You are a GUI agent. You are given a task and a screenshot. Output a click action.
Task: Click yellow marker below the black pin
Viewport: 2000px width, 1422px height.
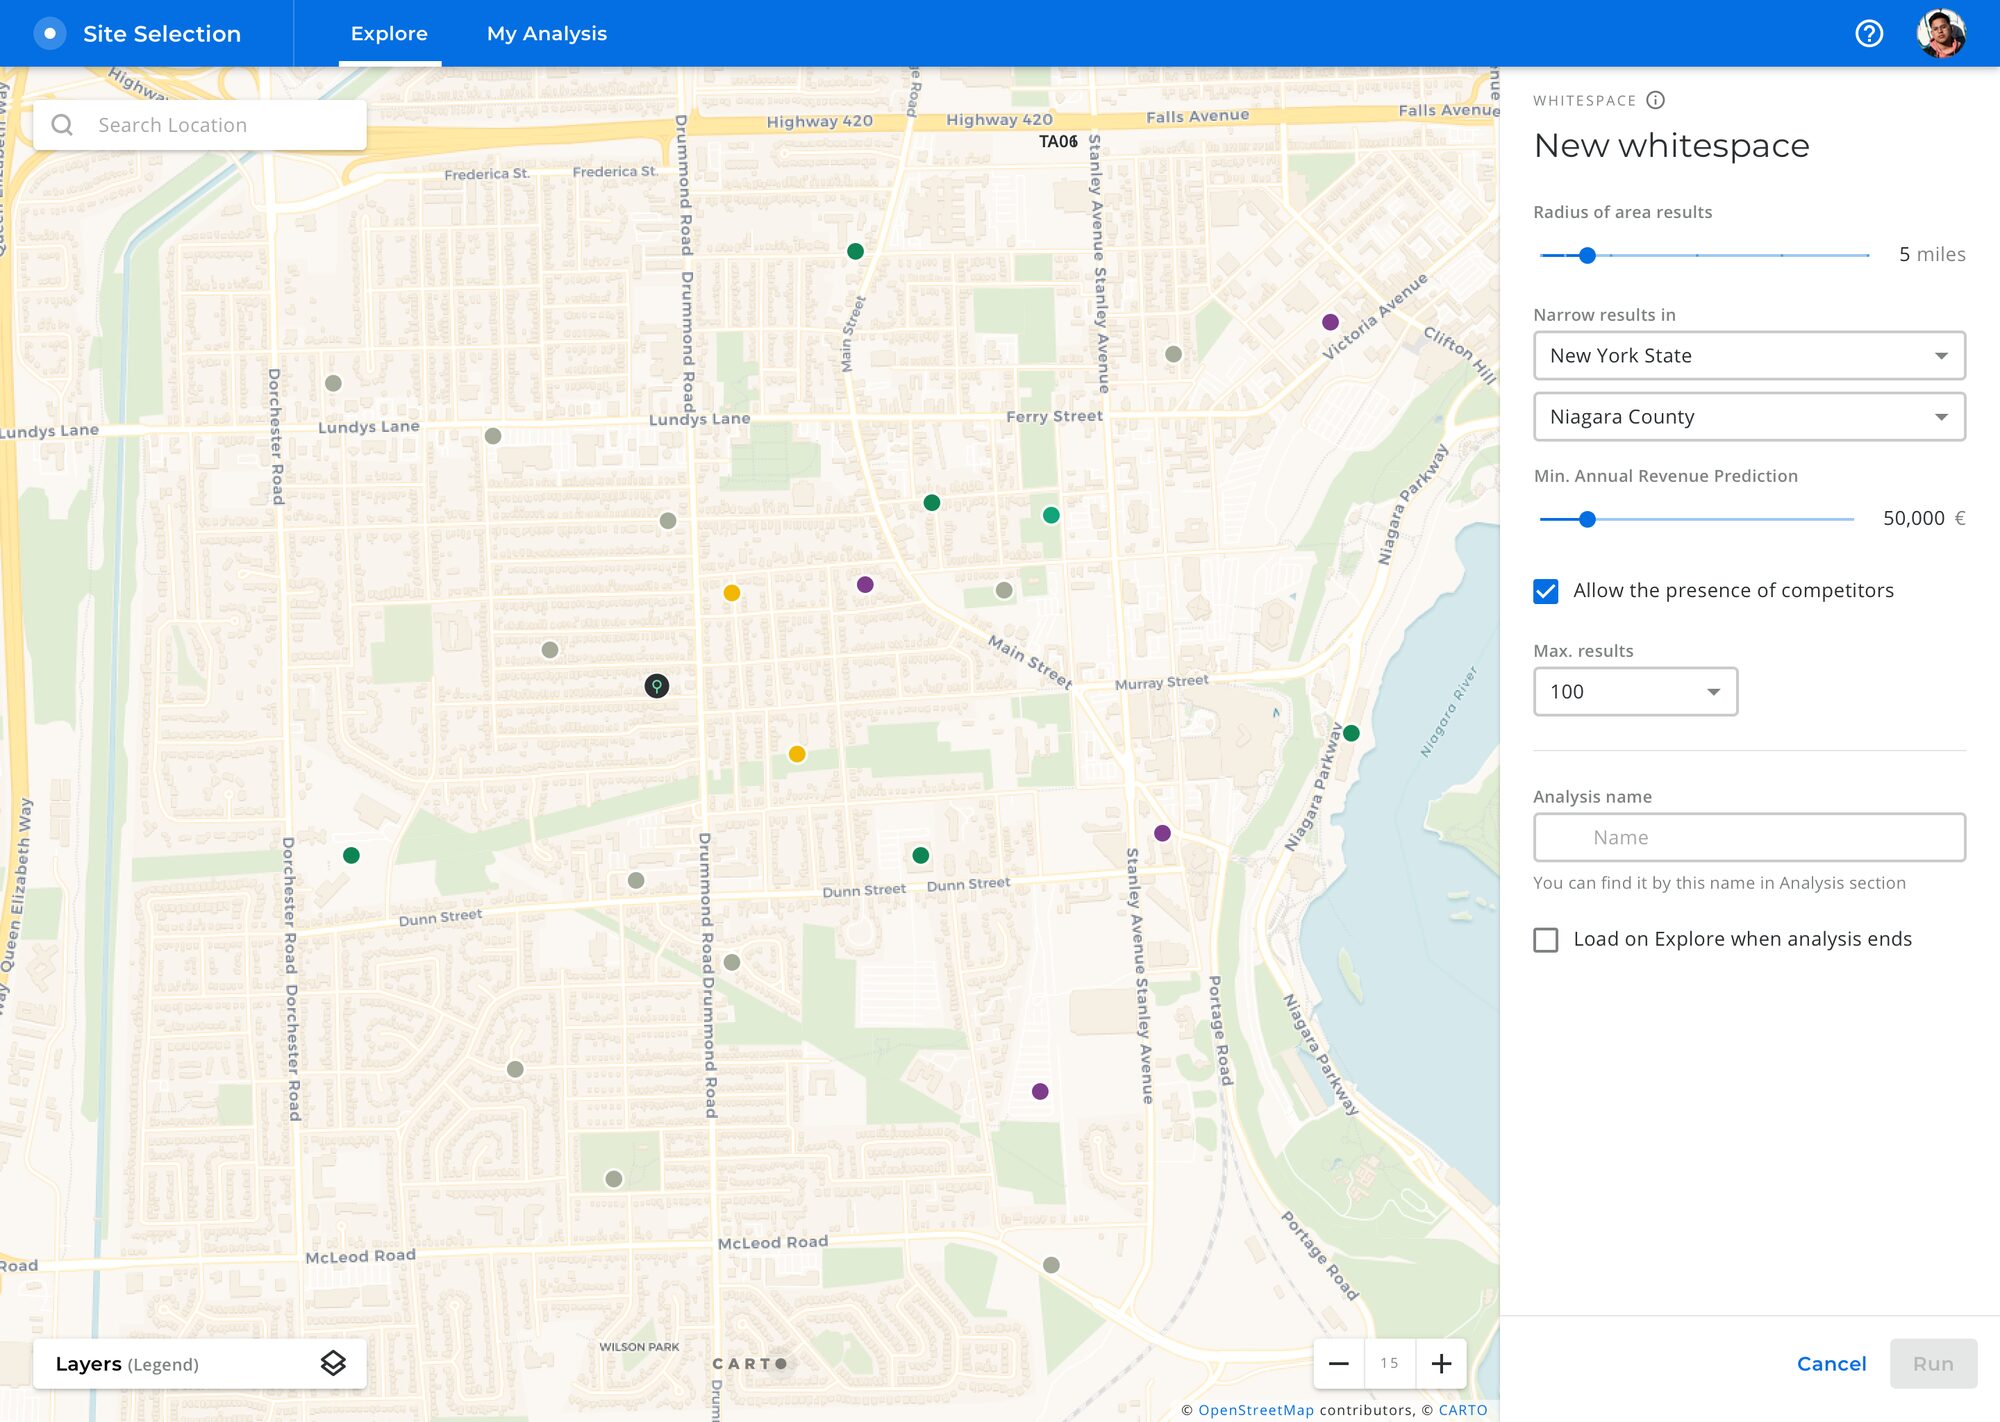click(797, 754)
